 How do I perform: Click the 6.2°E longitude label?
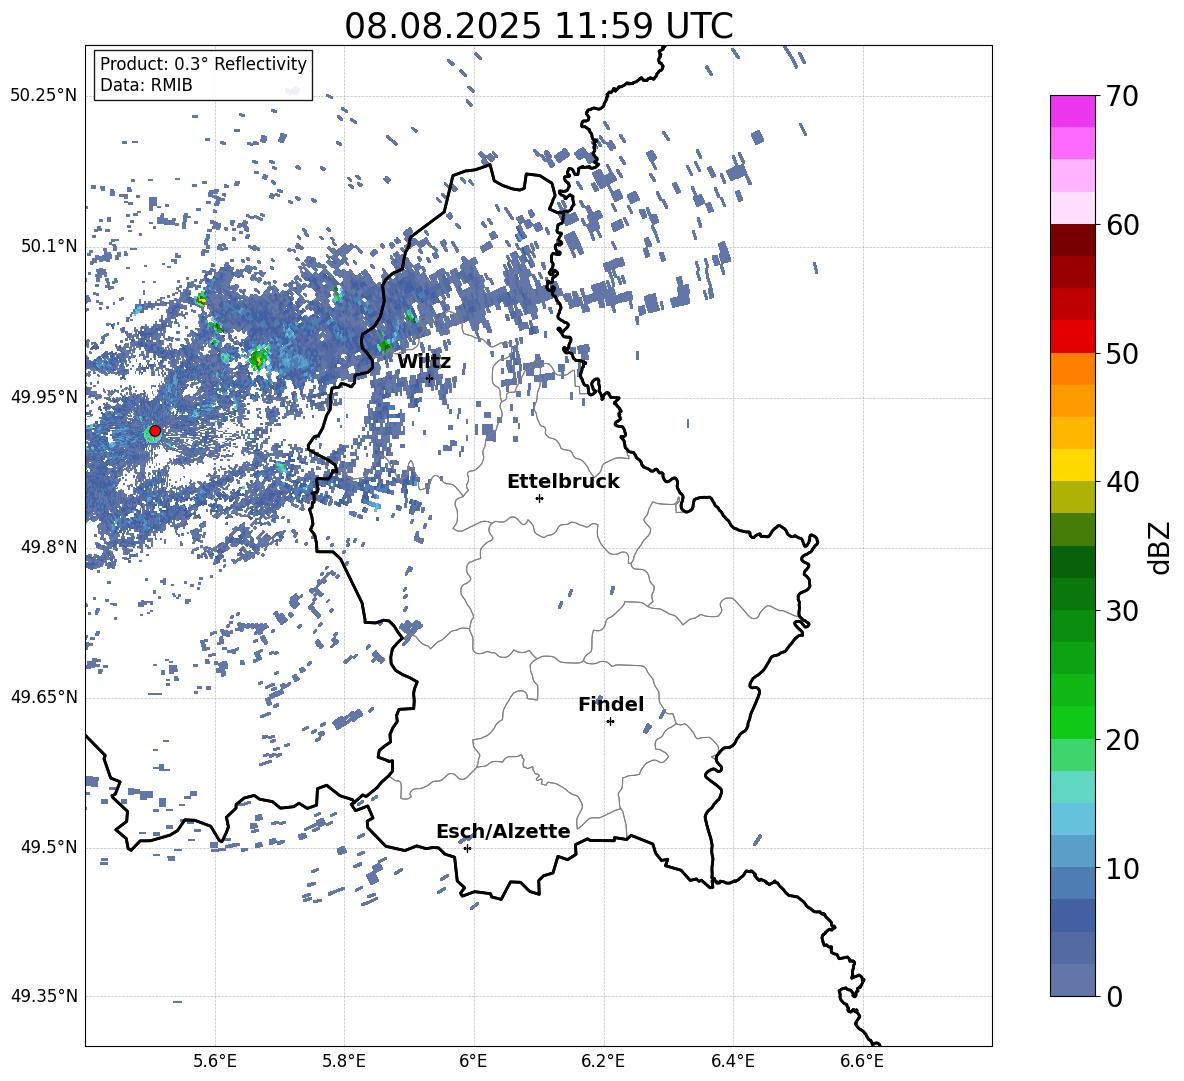tap(603, 1061)
